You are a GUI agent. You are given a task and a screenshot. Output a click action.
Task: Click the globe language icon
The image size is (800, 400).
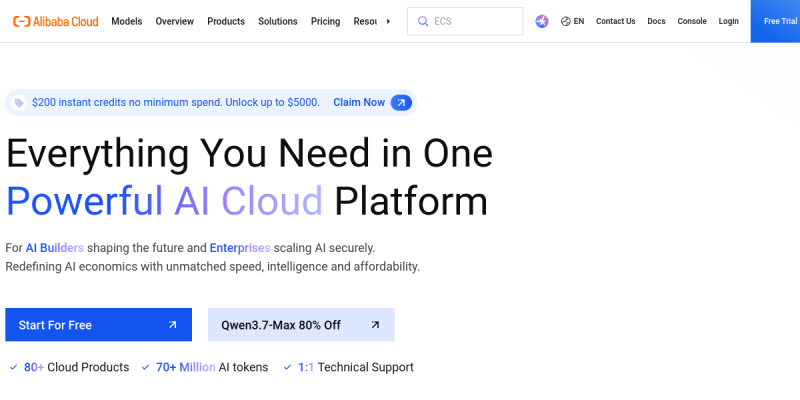pos(565,21)
